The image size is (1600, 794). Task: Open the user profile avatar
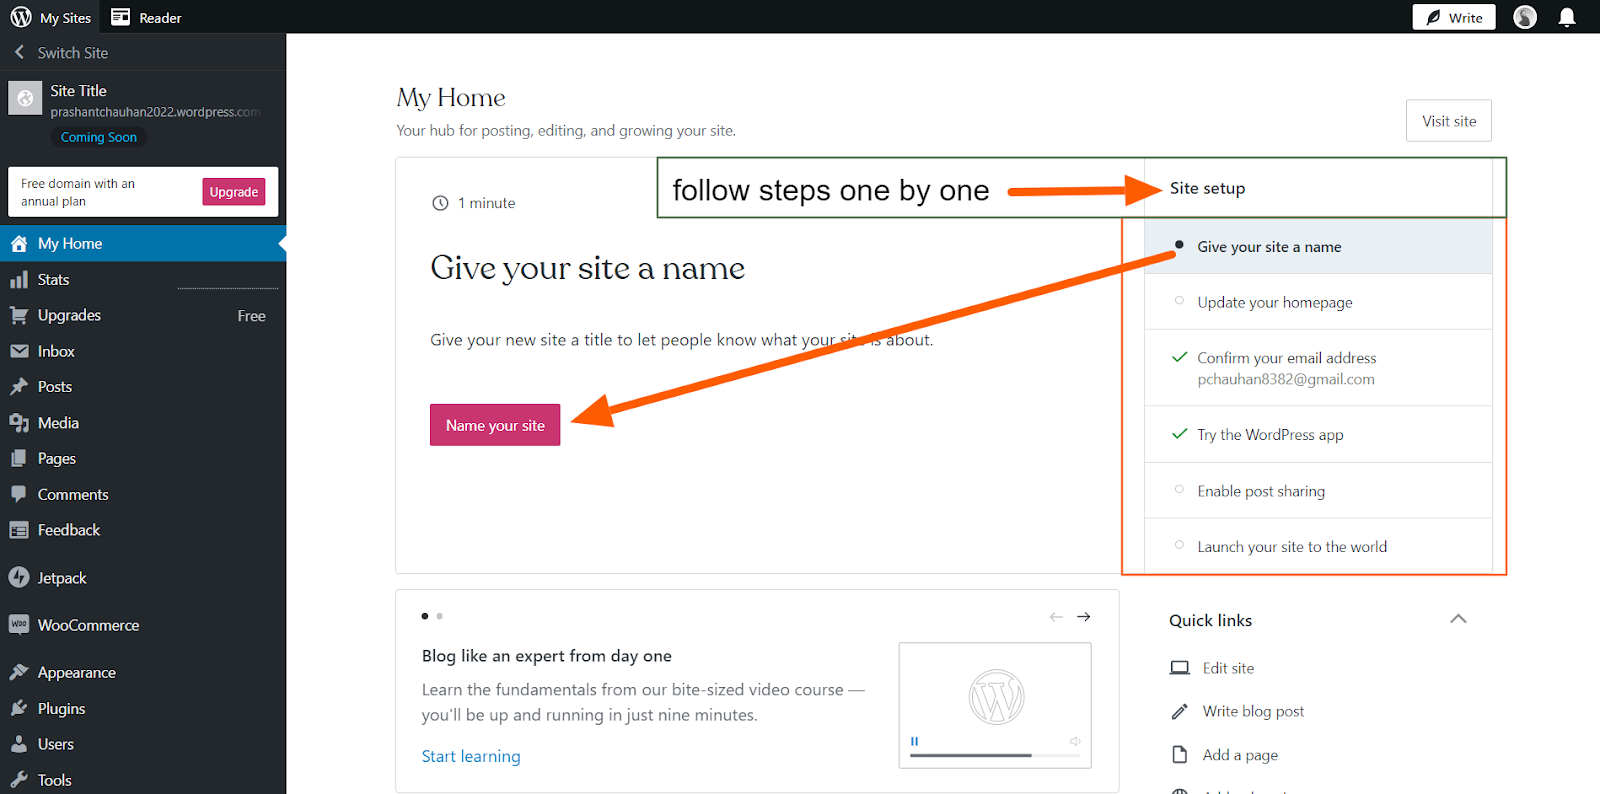[1525, 17]
